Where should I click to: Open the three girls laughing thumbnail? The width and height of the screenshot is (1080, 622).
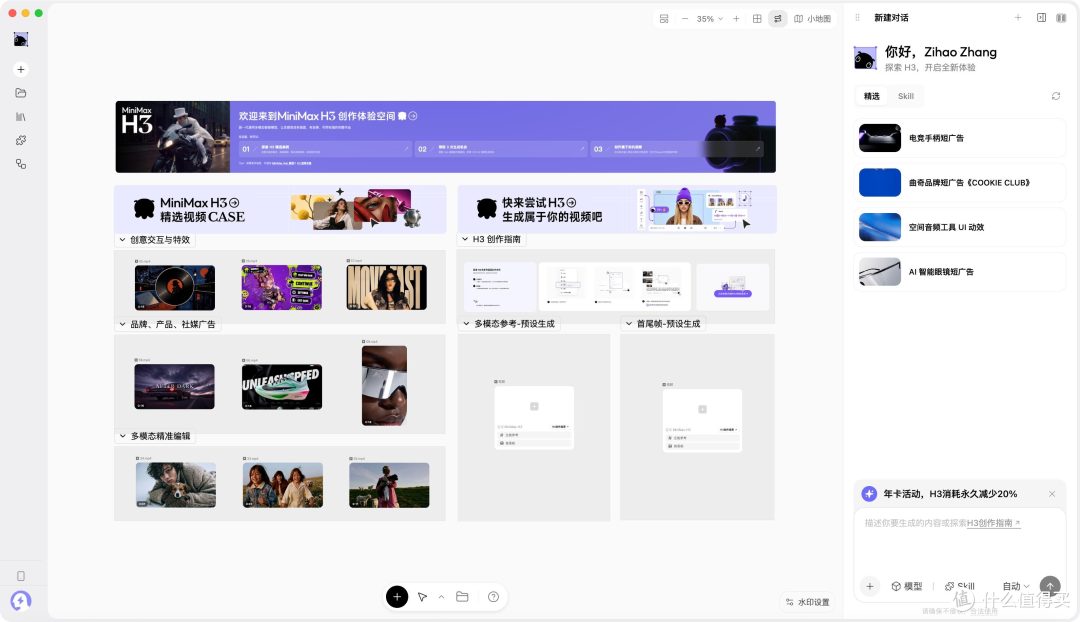click(x=282, y=485)
